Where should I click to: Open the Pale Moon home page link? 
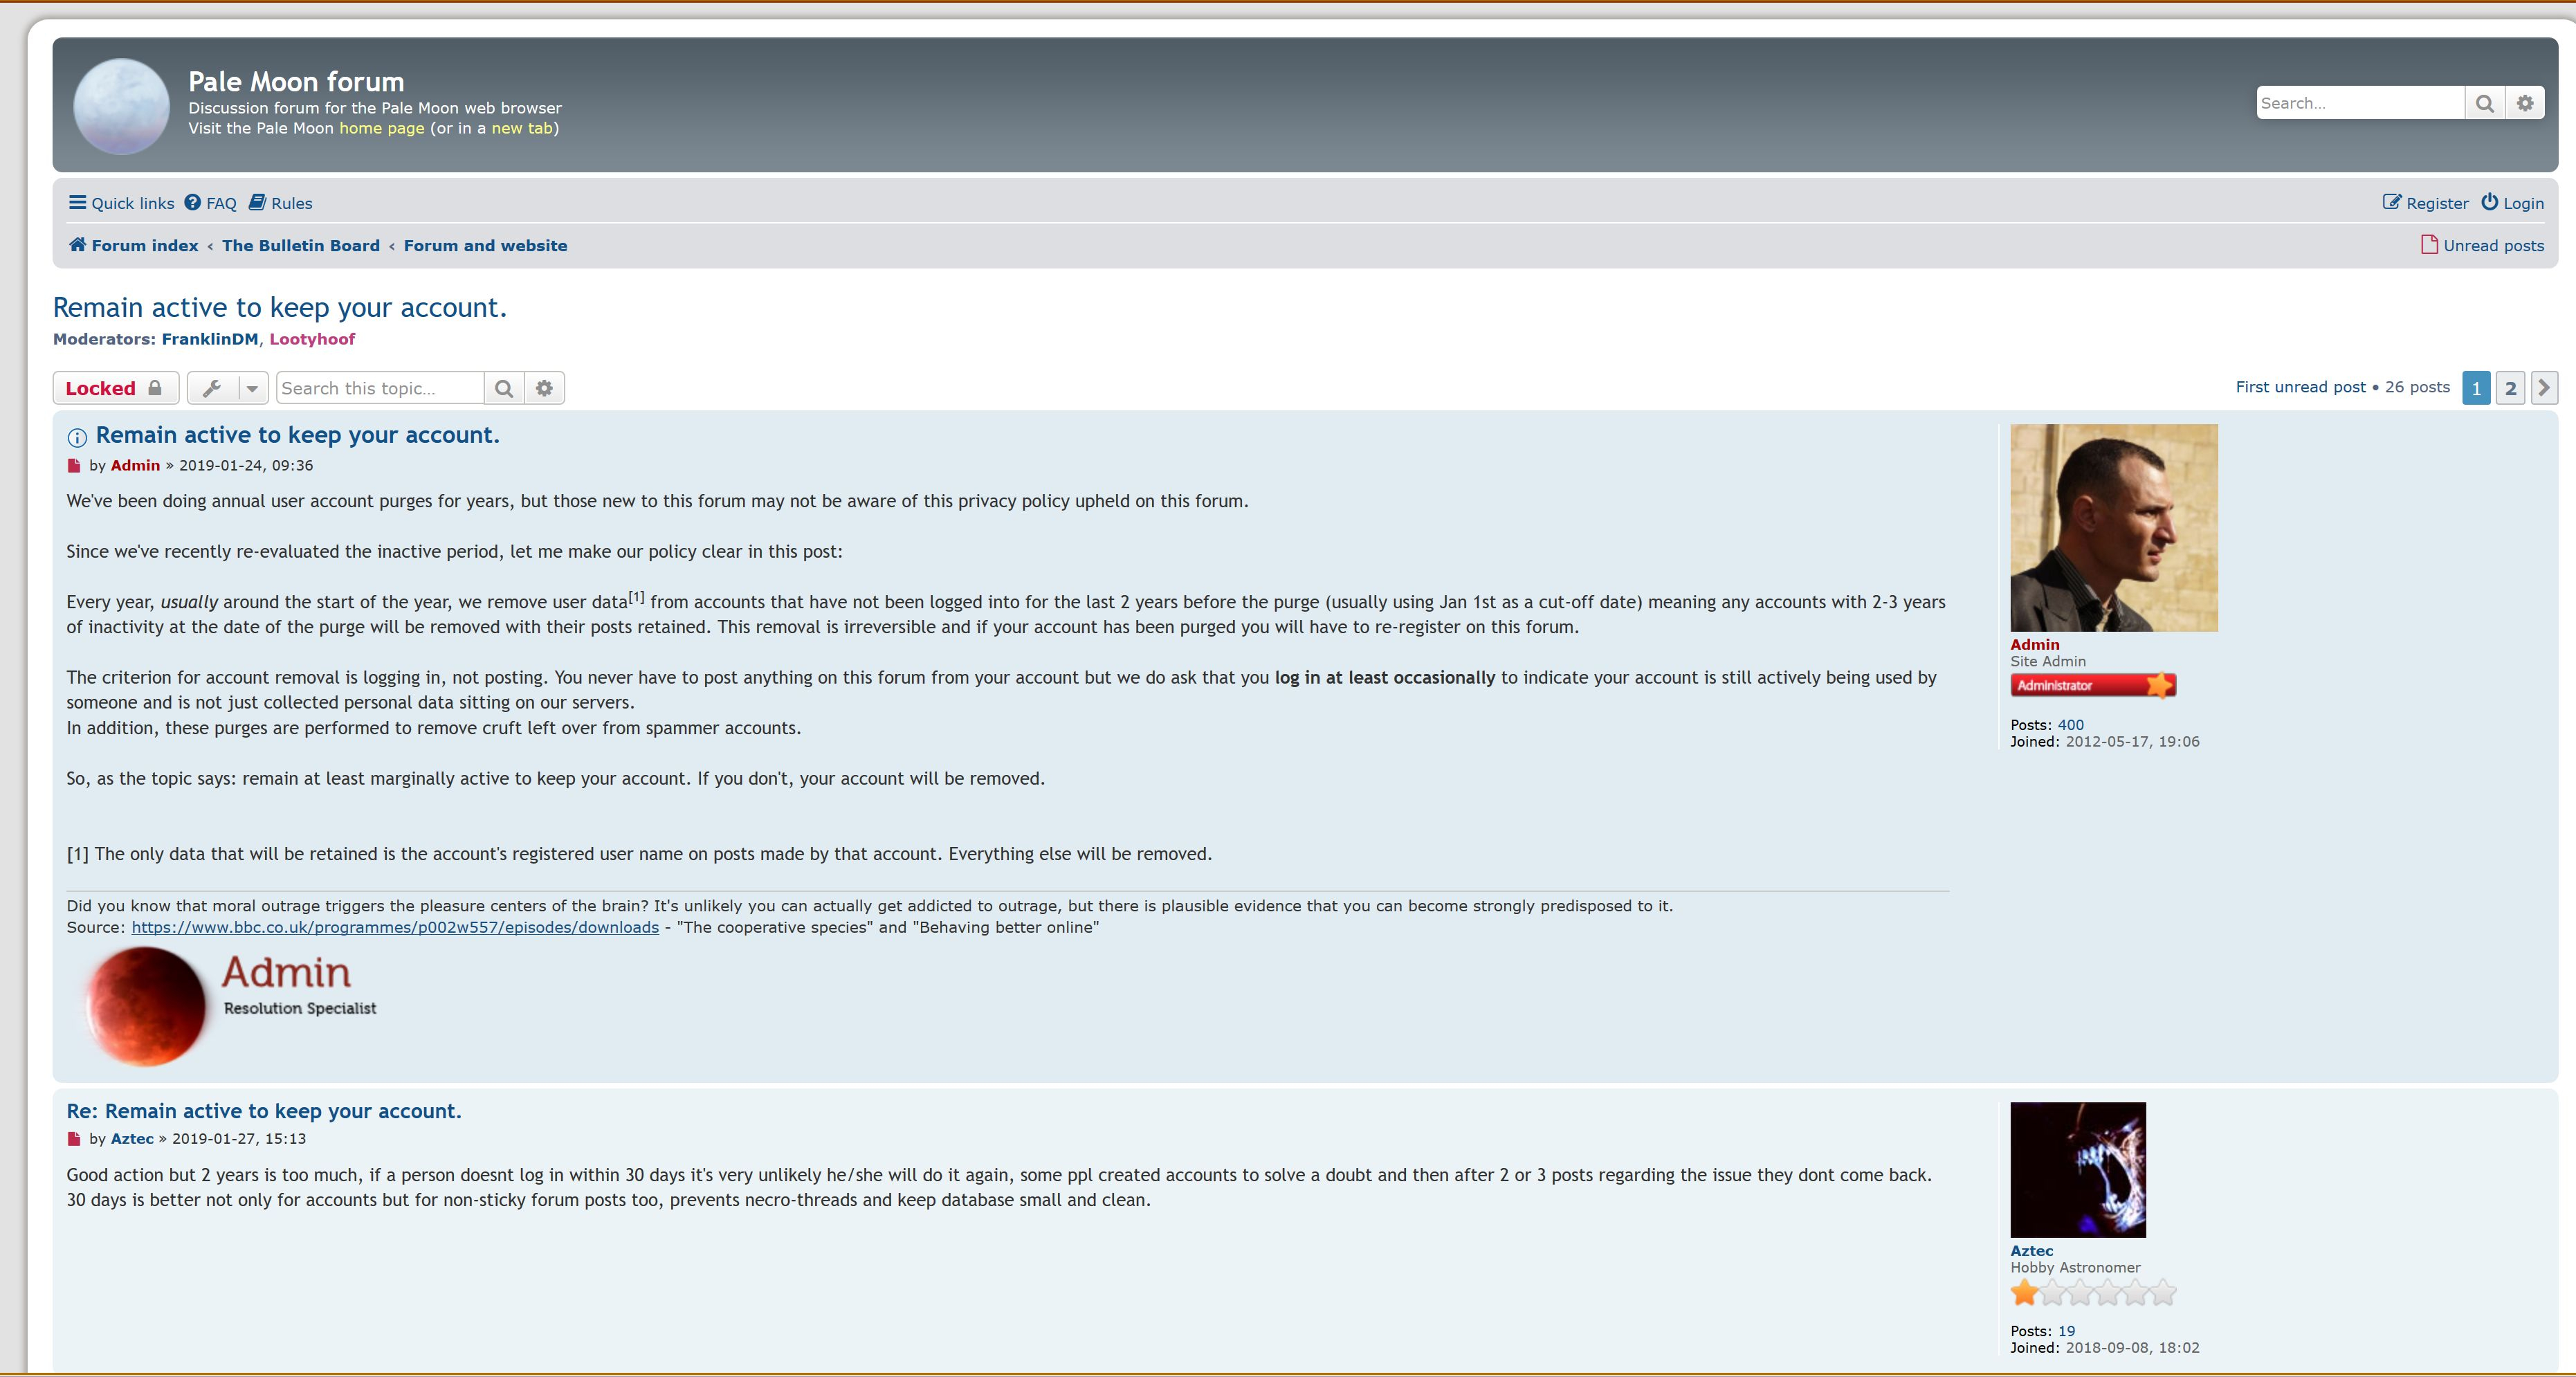tap(382, 128)
